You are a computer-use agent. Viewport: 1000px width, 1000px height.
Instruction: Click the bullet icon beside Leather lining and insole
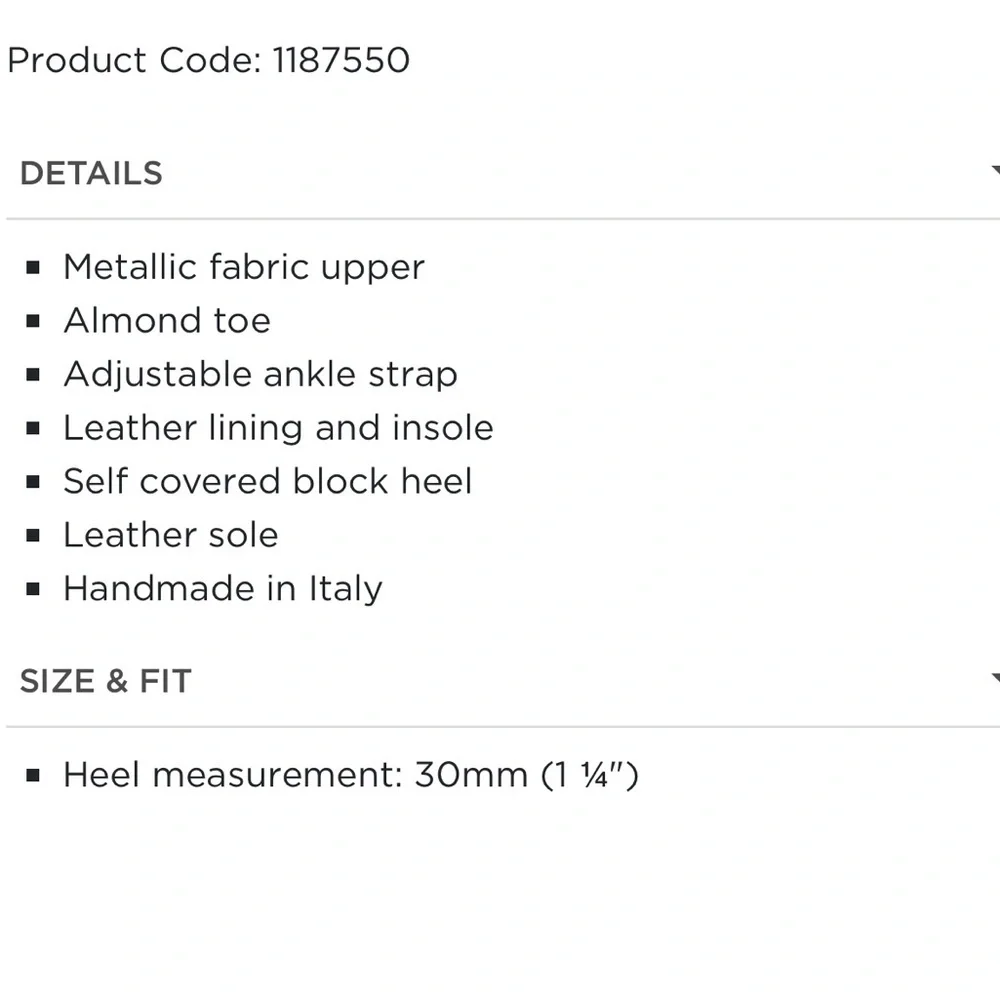(36, 427)
